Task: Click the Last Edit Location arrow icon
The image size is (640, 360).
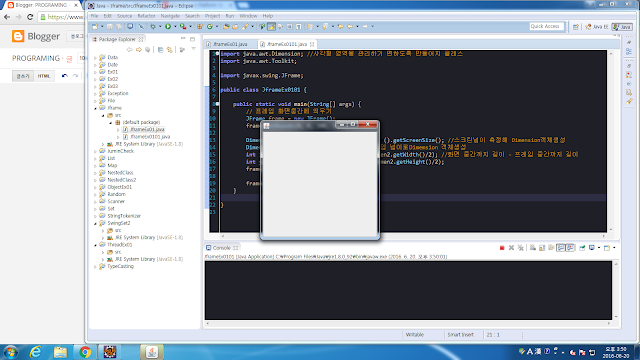Action: pos(340,27)
